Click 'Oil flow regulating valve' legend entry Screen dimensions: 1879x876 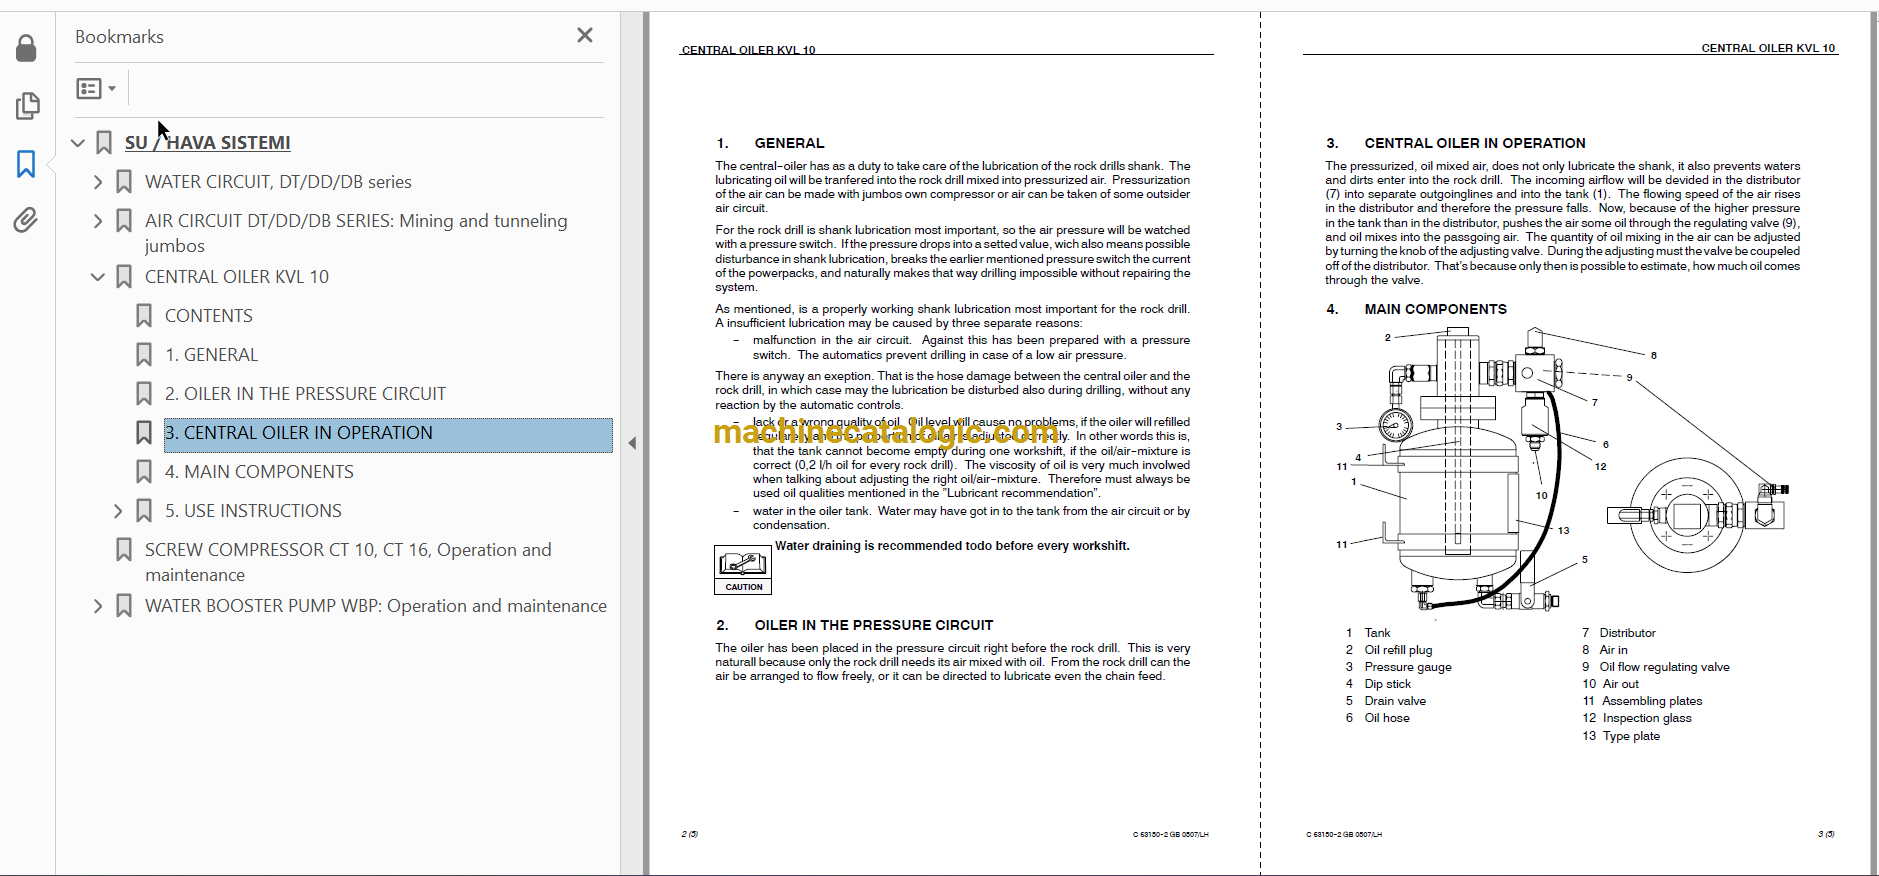(1664, 667)
